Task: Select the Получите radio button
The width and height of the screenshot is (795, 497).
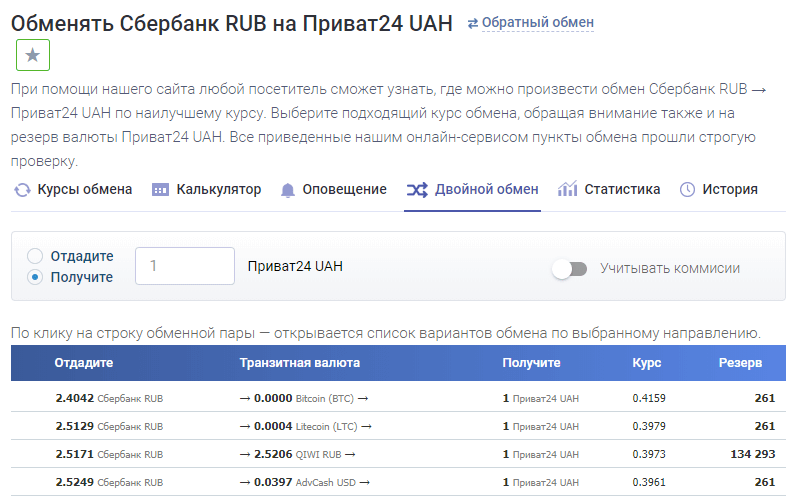Action: 34,277
